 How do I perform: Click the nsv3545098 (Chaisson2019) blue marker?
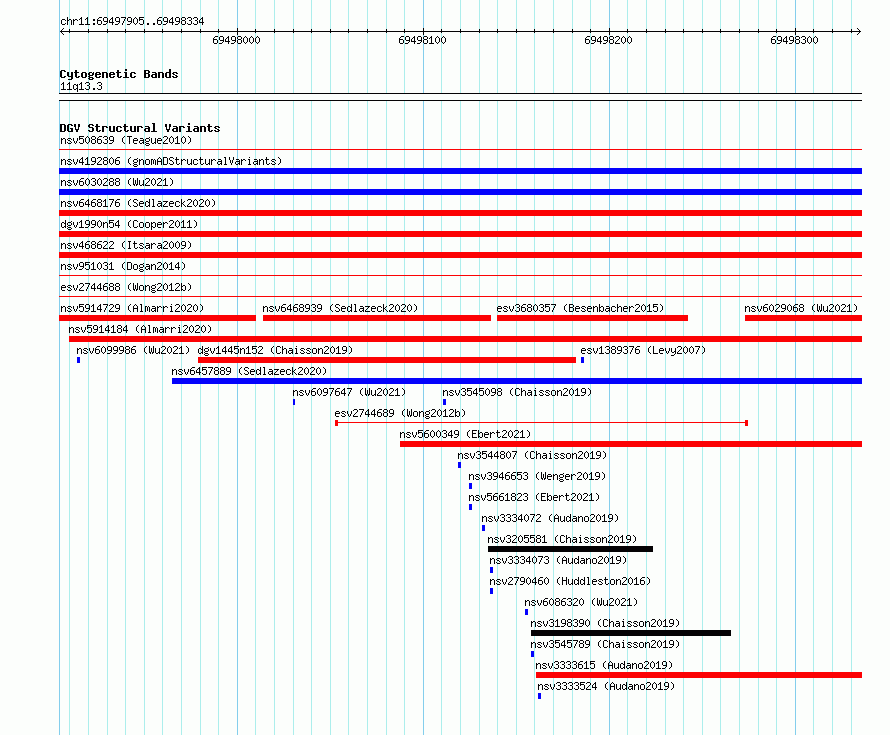444,402
